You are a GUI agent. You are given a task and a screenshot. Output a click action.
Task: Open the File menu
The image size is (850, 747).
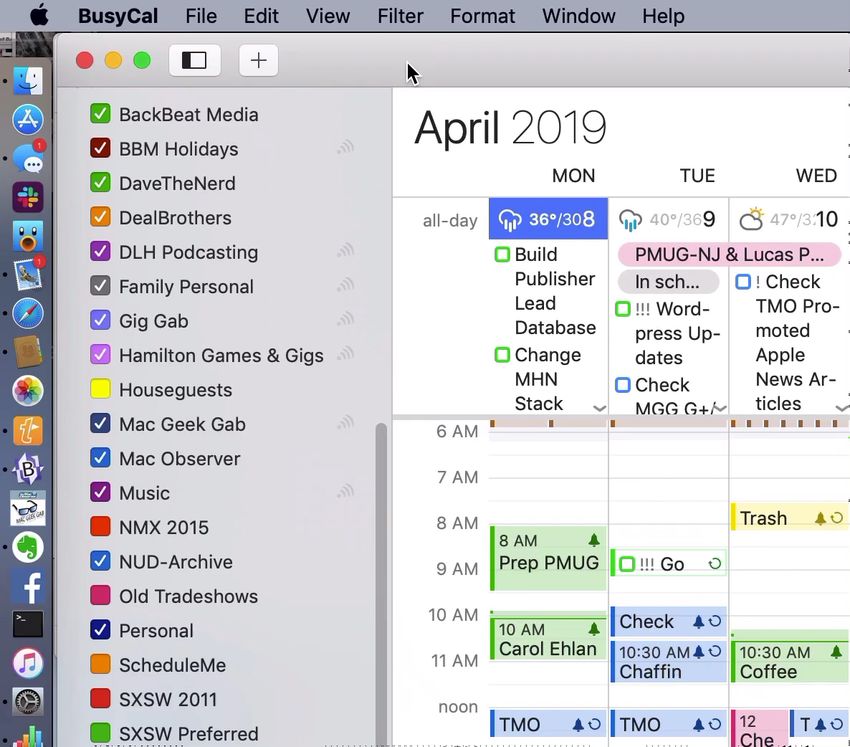(x=201, y=16)
